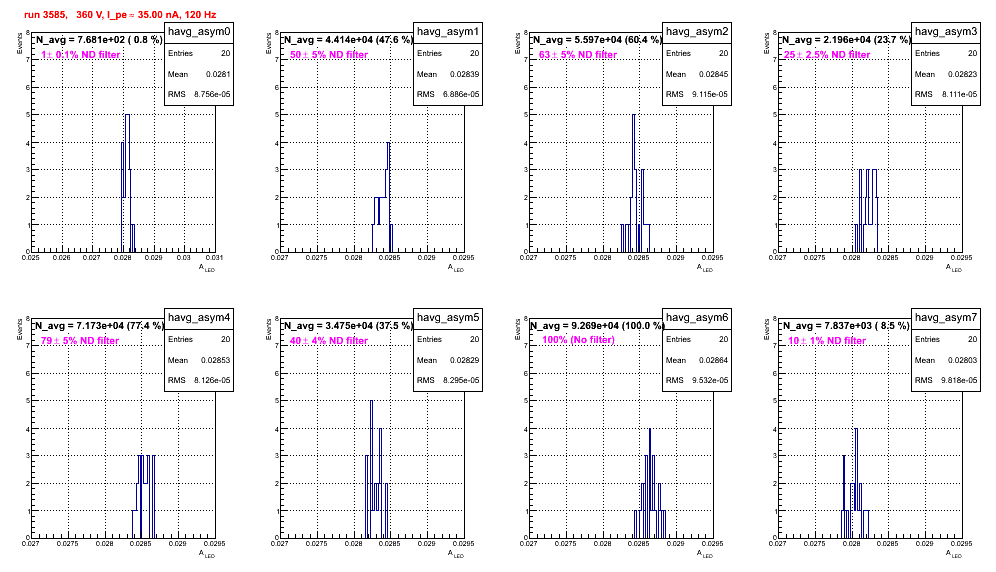Screen dimensions: 996x572
Task: Click the 40± 4% ND filter label
Action: pyautogui.click(x=329, y=341)
